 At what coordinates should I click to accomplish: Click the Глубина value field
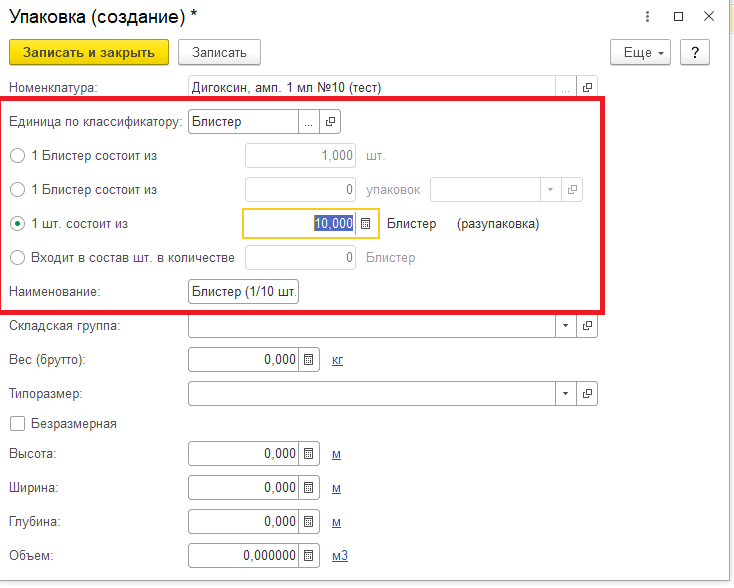pyautogui.click(x=243, y=522)
